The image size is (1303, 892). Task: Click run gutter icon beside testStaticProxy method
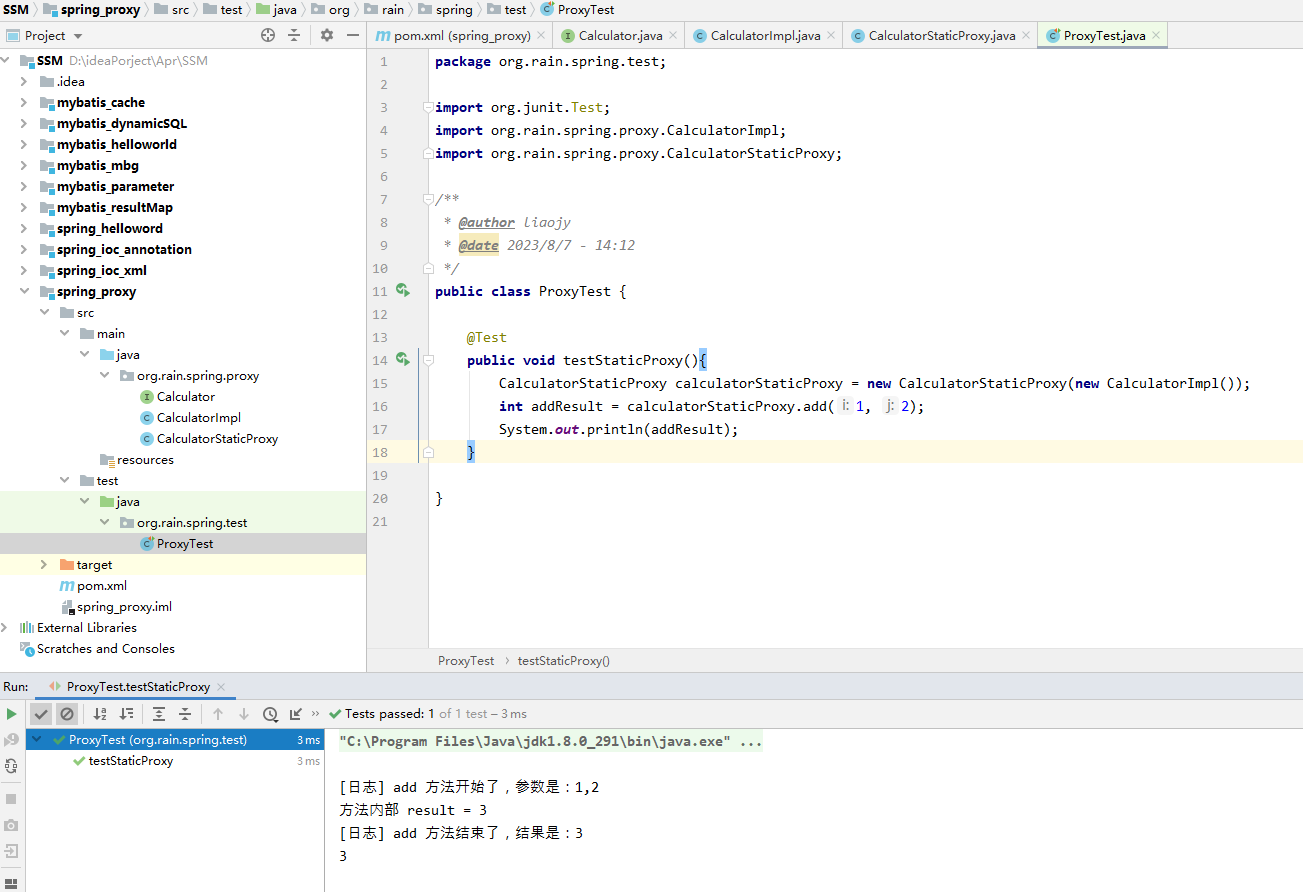[x=403, y=360]
